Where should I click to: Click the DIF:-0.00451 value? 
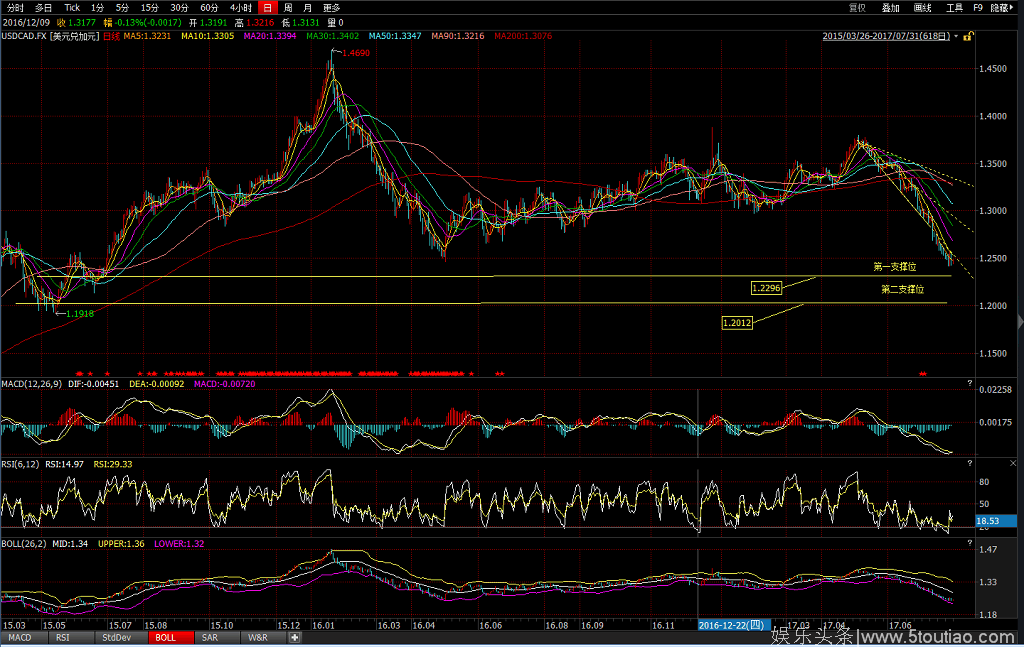coord(93,384)
